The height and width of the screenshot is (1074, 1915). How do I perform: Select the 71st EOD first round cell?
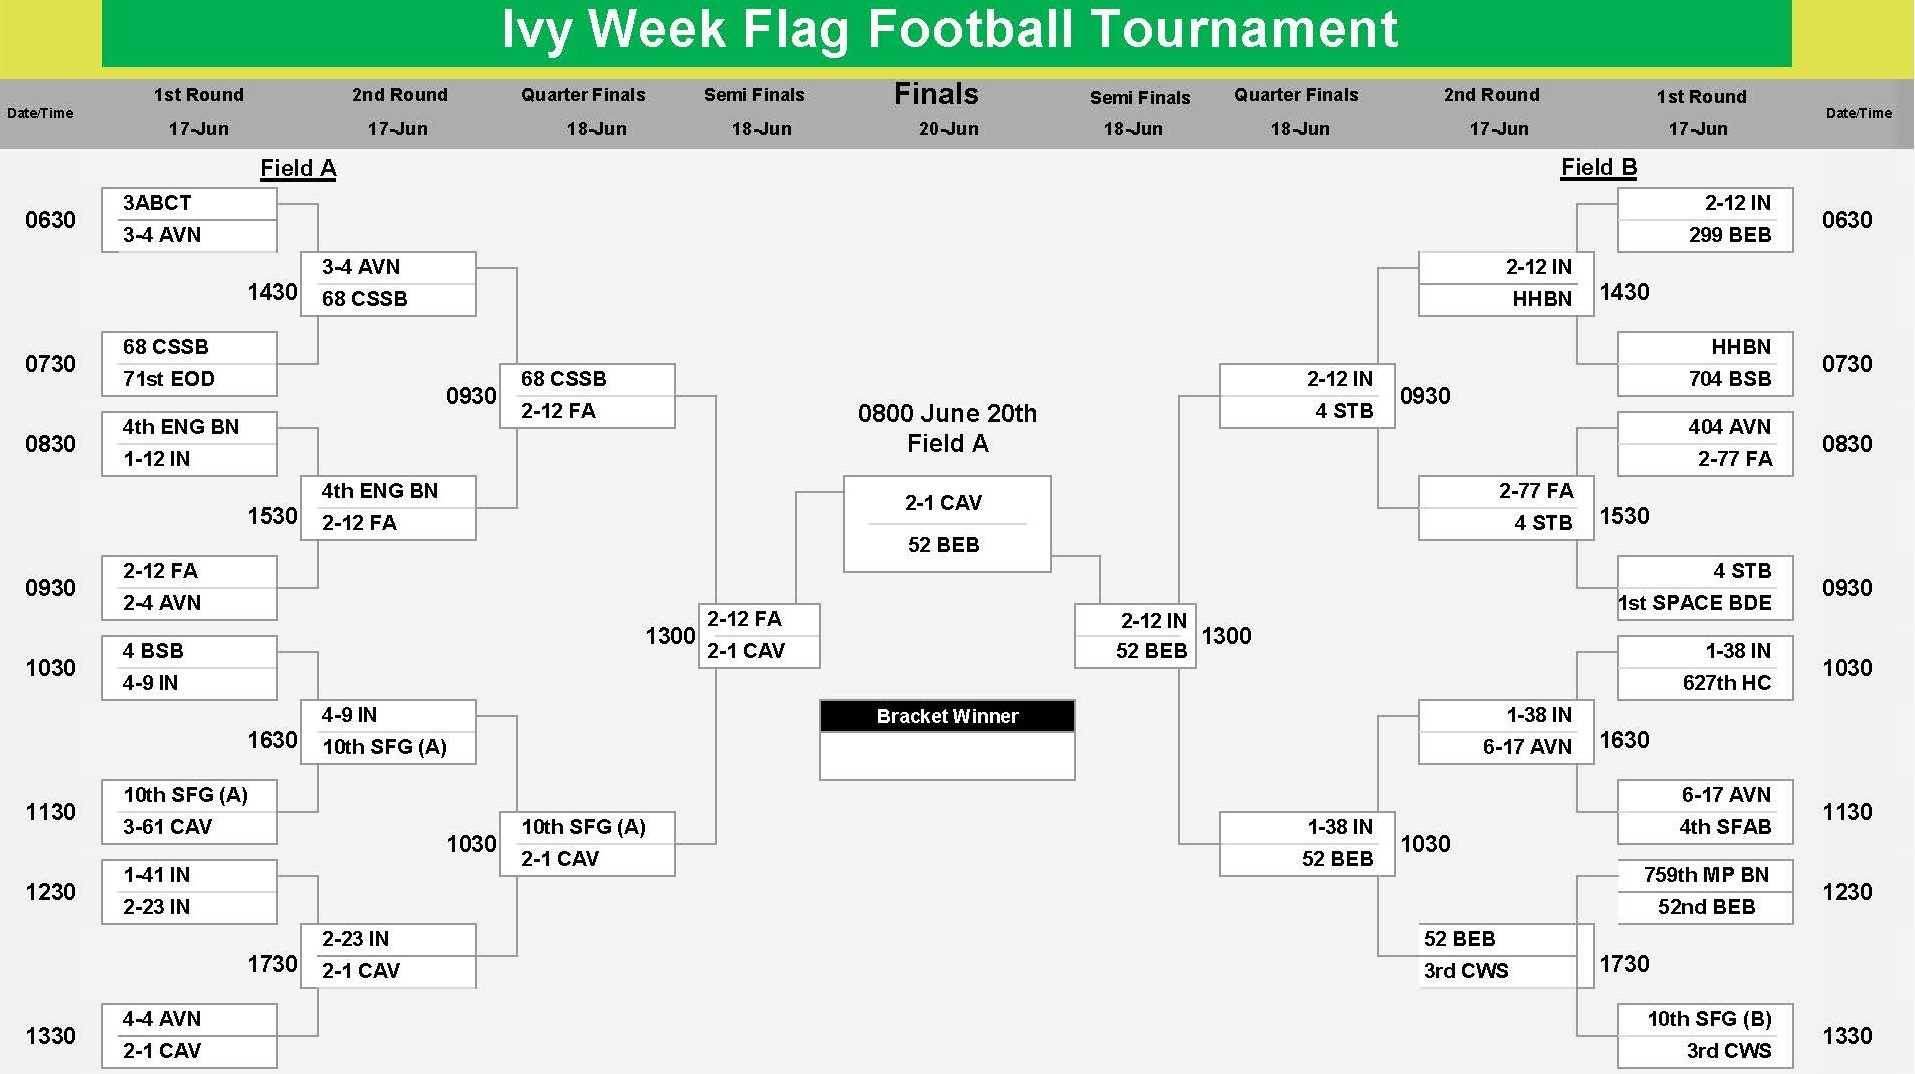pyautogui.click(x=189, y=379)
